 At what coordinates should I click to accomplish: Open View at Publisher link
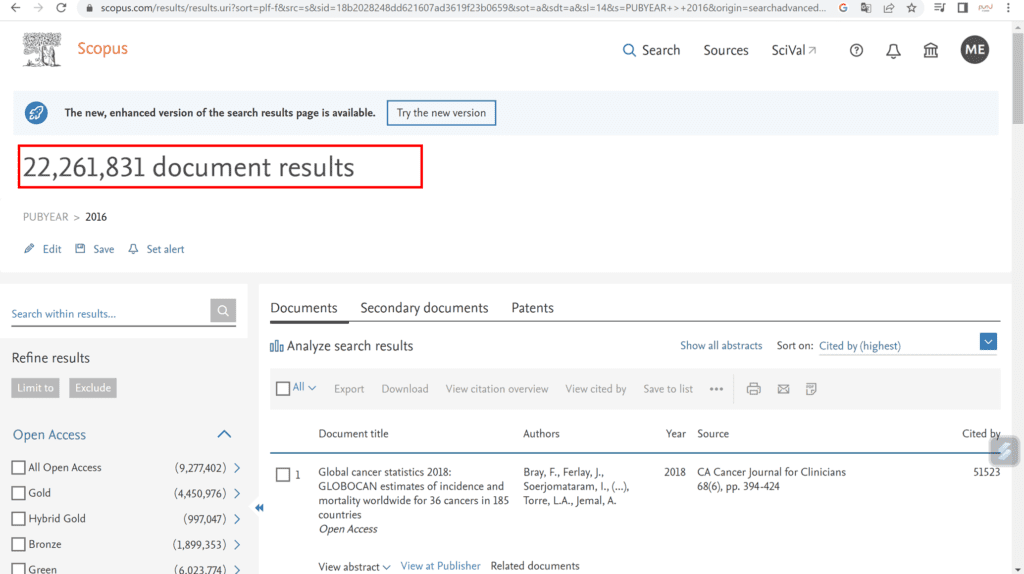(x=440, y=566)
